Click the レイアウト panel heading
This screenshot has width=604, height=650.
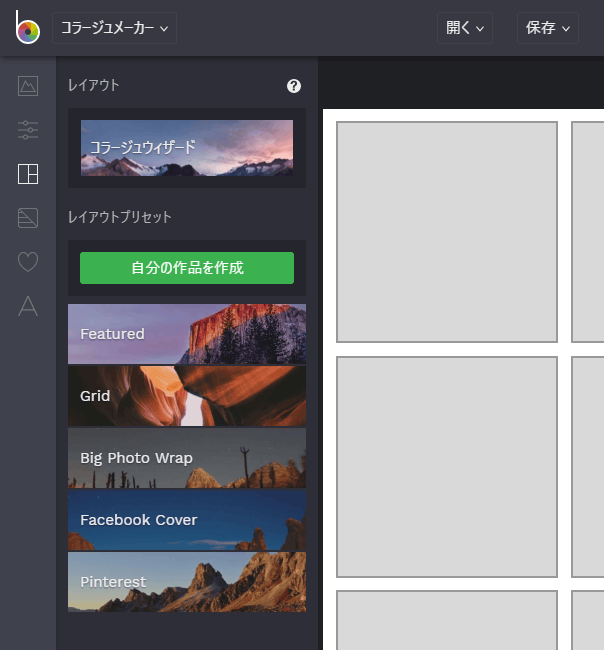click(x=94, y=85)
